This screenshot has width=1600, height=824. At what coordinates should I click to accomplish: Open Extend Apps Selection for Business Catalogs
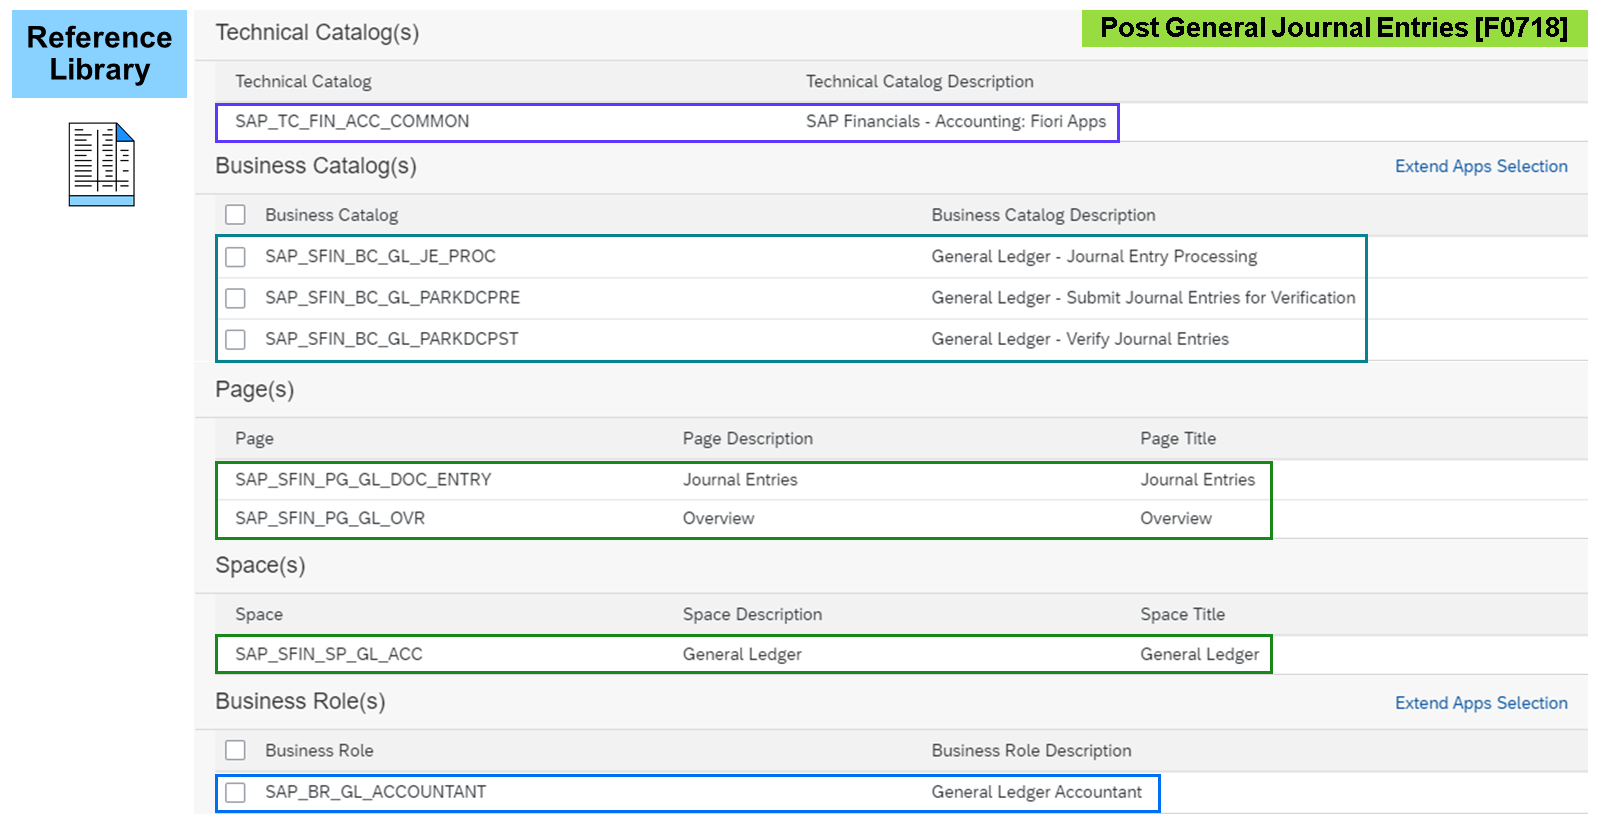tap(1481, 166)
